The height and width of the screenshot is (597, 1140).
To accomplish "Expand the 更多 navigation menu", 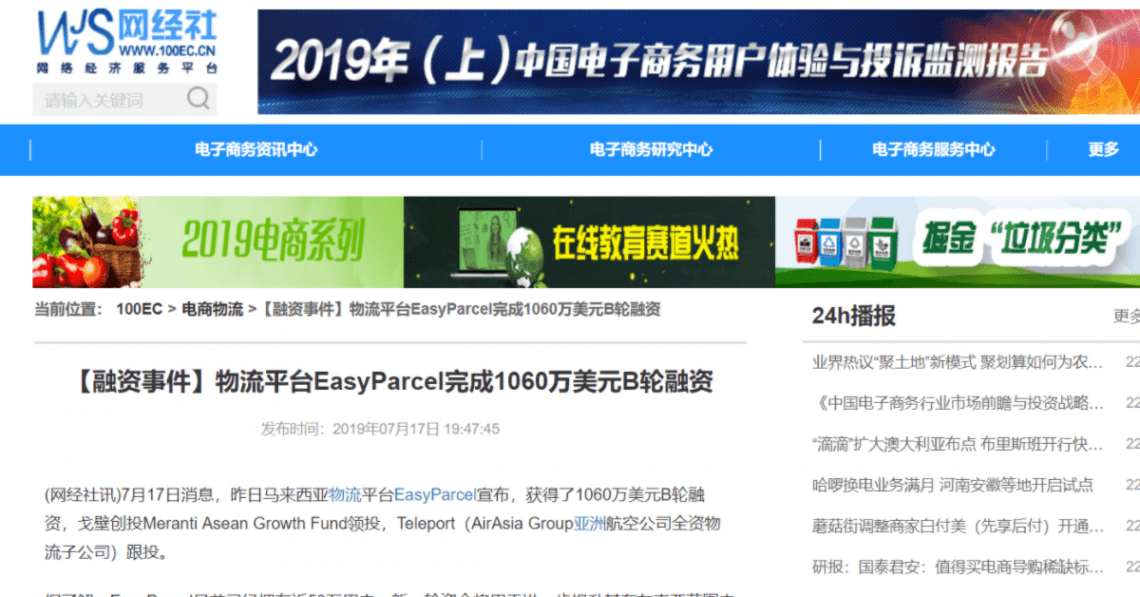I will (x=1103, y=150).
